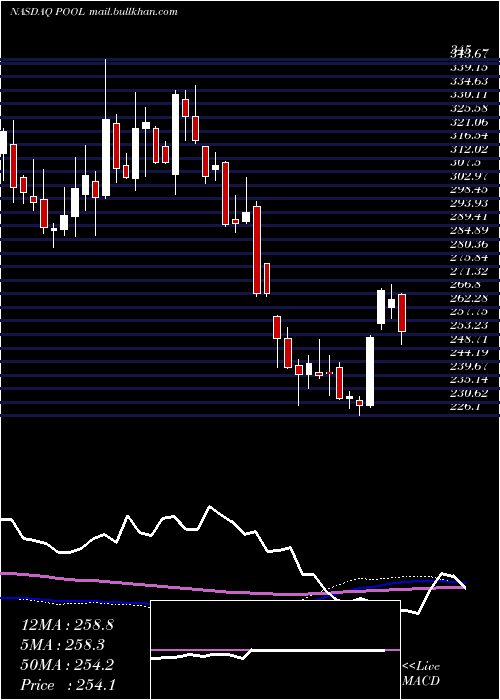Click the 239.67 price axis label
This screenshot has width=500, height=700.
click(x=469, y=365)
